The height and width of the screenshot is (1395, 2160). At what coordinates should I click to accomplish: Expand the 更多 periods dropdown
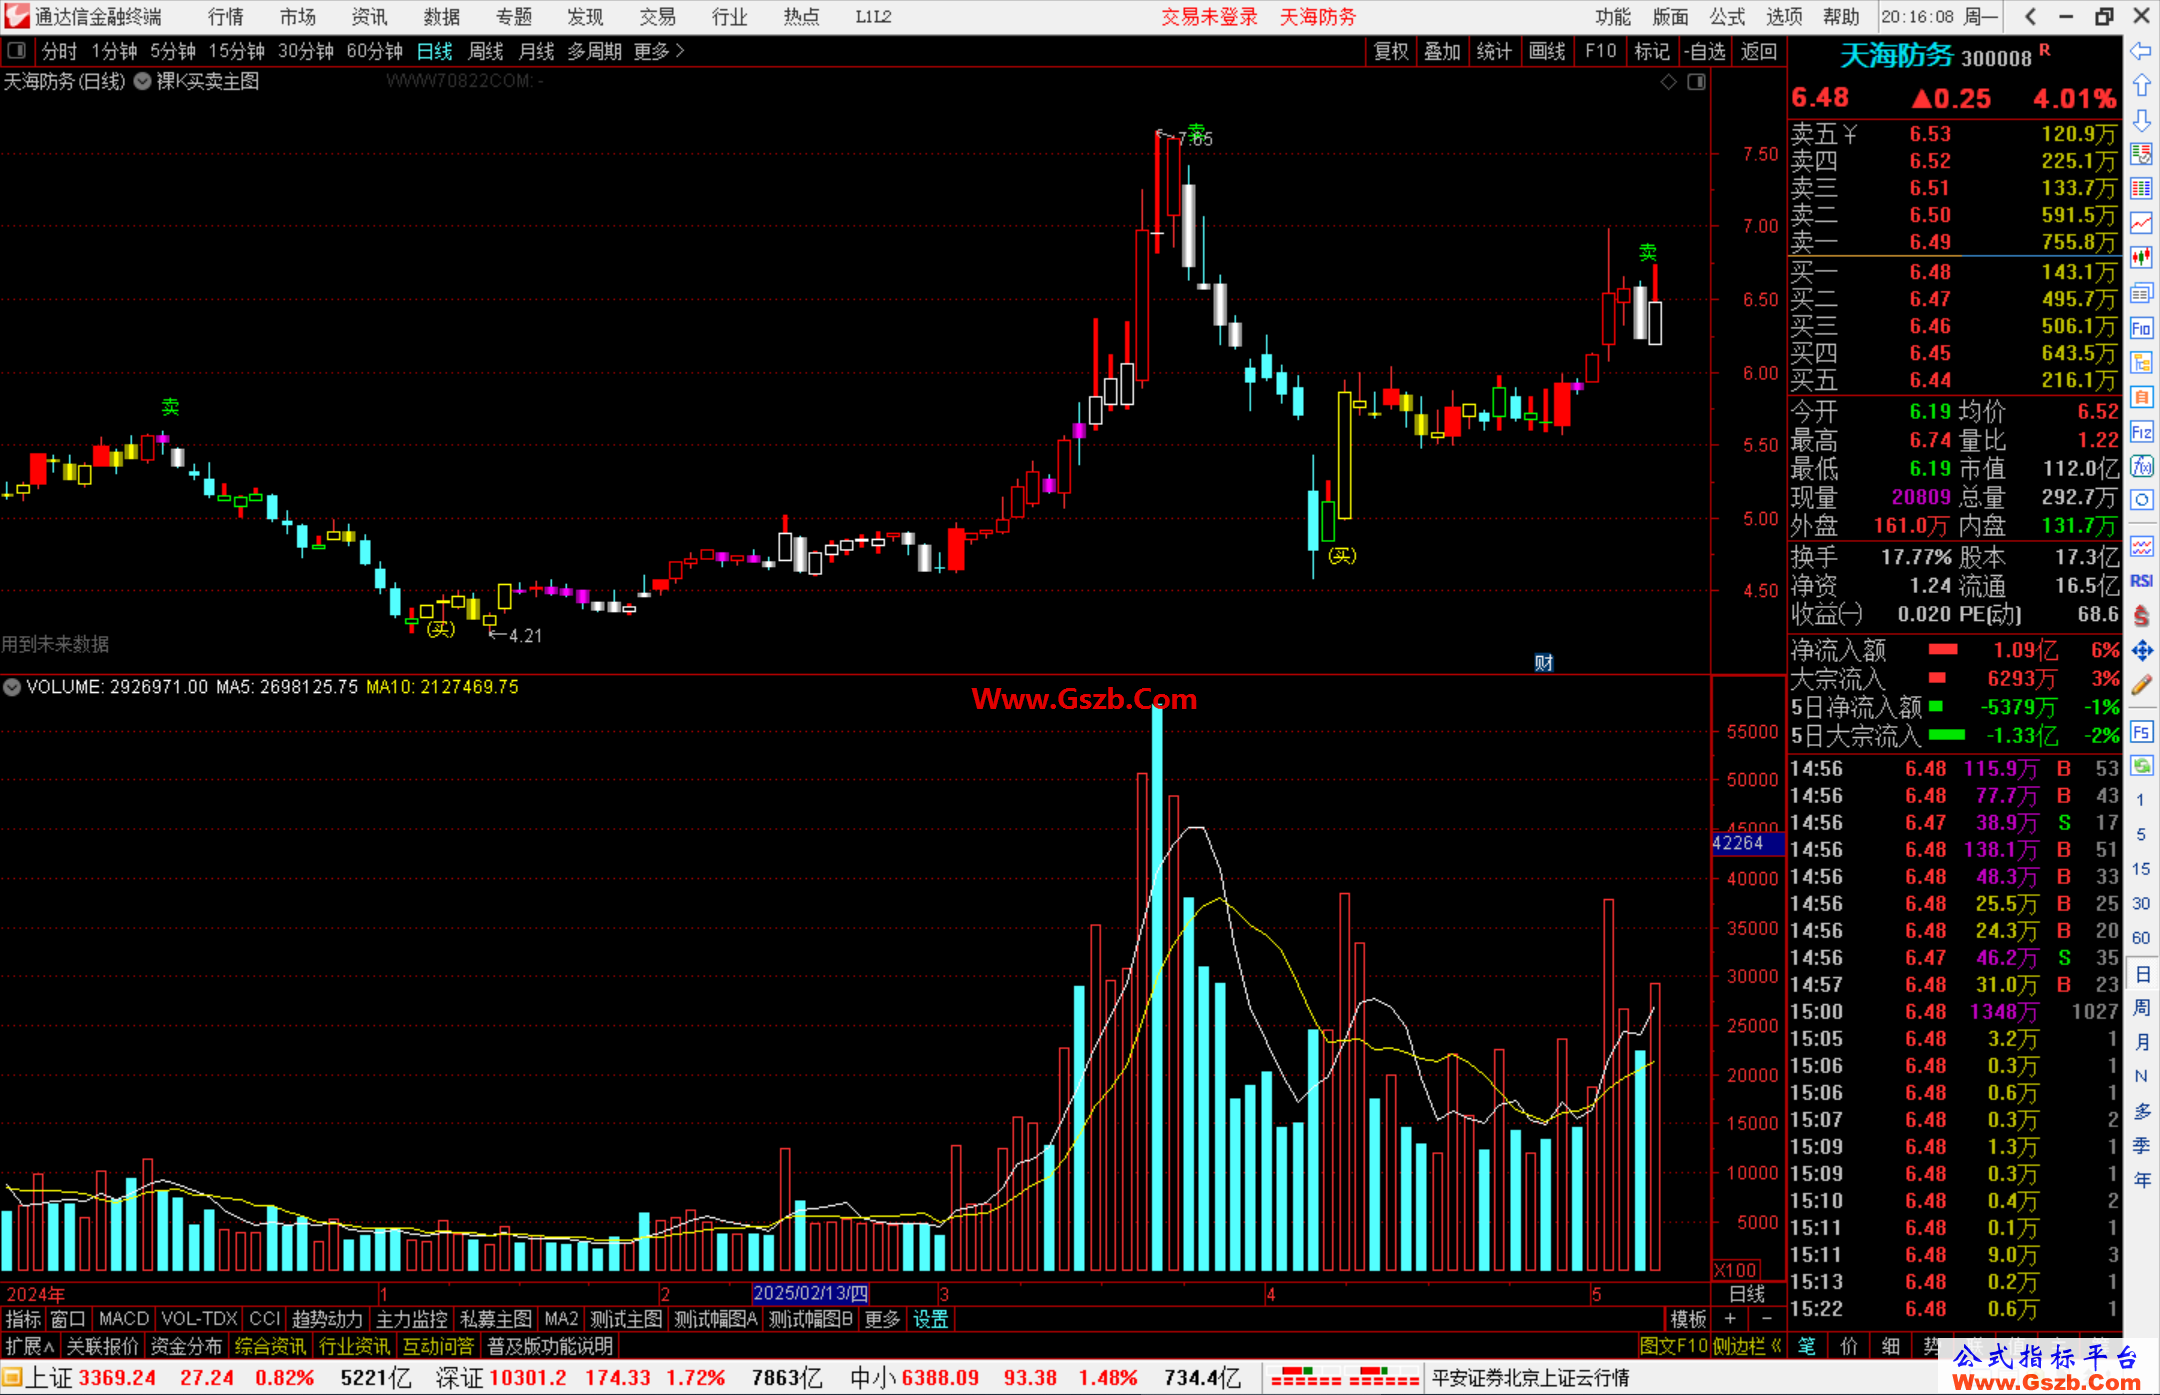click(659, 51)
